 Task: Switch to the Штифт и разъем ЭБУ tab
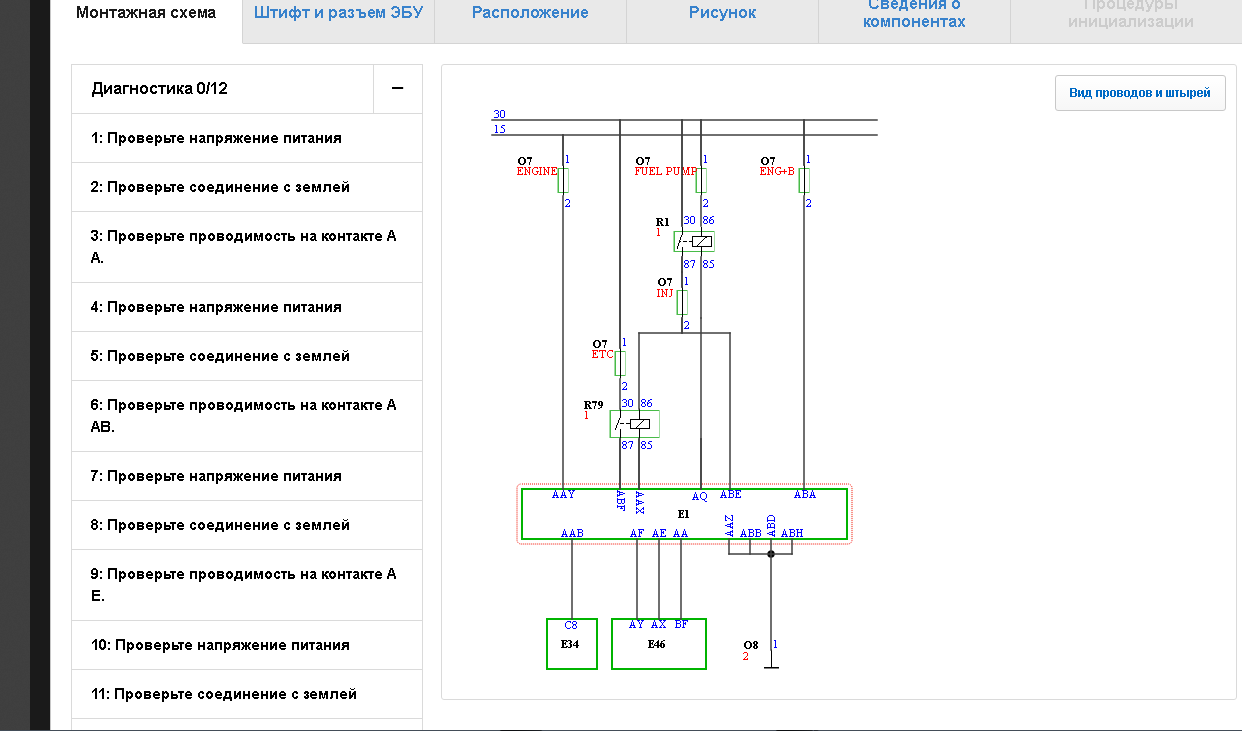(x=339, y=13)
